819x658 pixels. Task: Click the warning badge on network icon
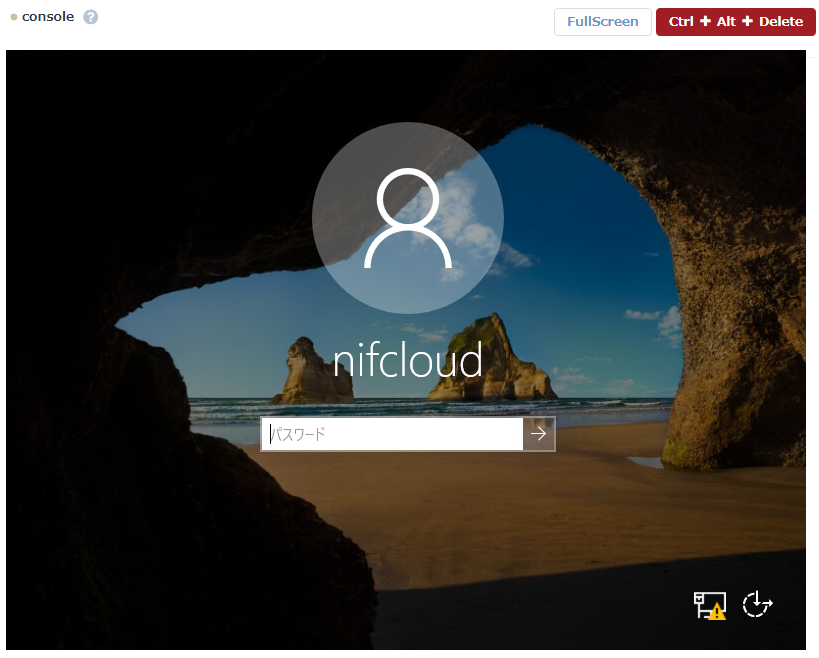click(x=717, y=612)
